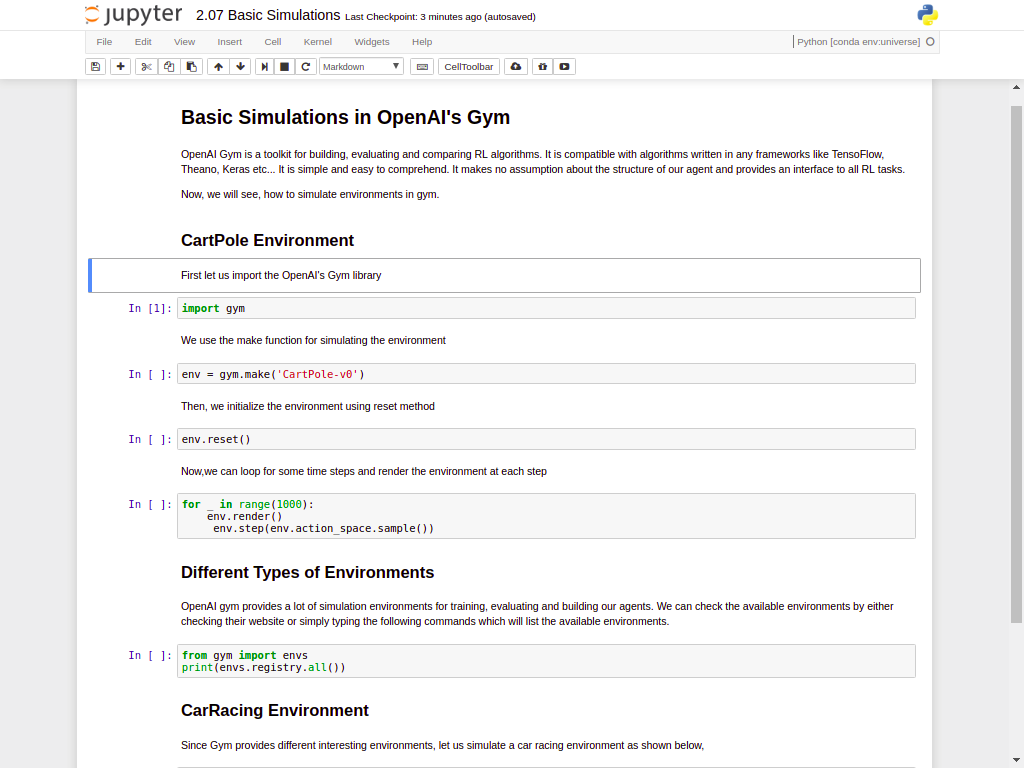1024x768 pixels.
Task: Open the Cell menu
Action: 273,42
